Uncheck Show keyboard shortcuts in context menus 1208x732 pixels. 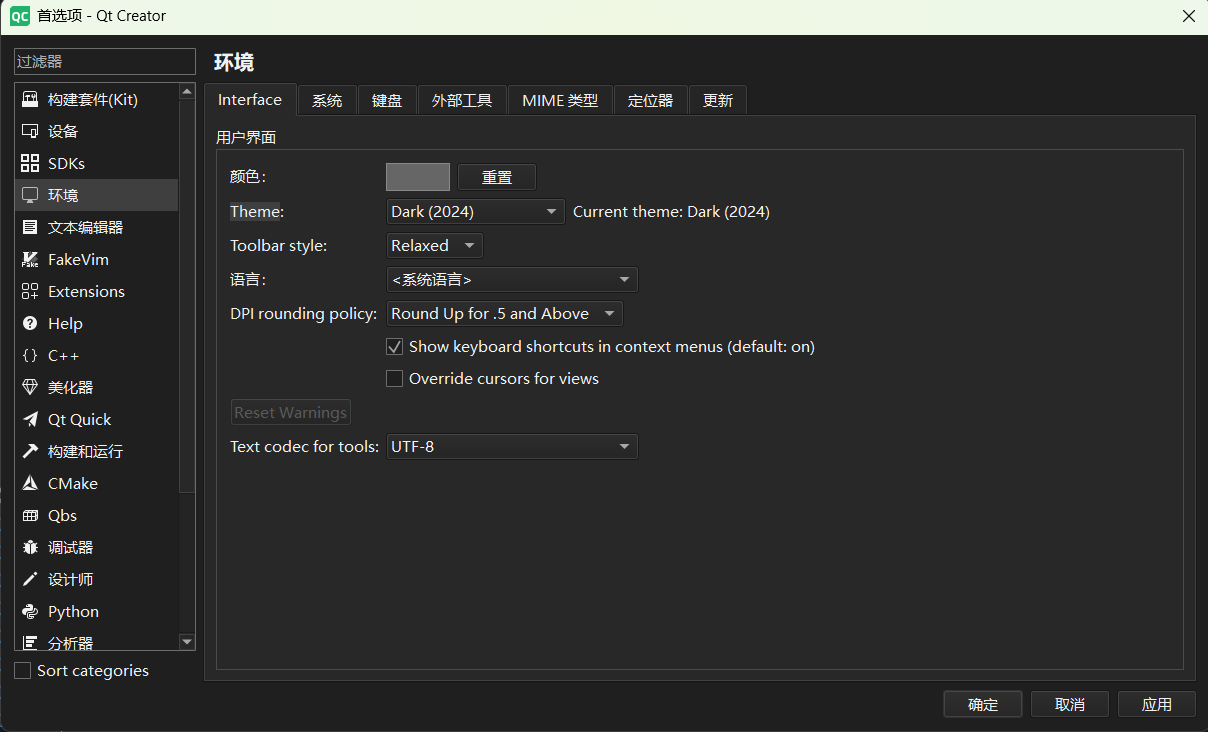[394, 346]
